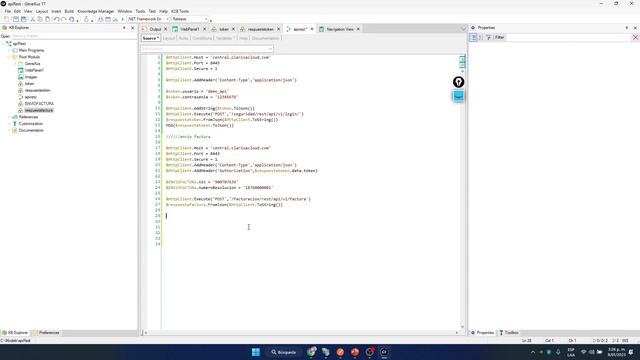Open the File menu
This screenshot has height=360, width=640.
click(8, 11)
